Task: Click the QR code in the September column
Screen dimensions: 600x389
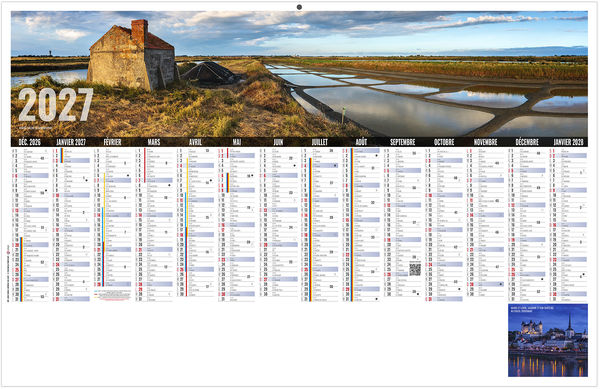Action: point(415,269)
